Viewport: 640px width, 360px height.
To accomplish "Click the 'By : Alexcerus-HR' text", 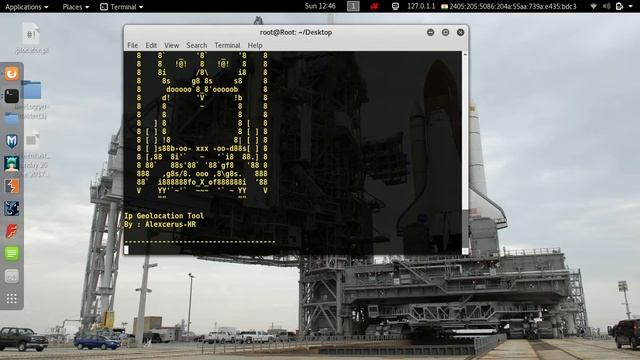I will 160,224.
